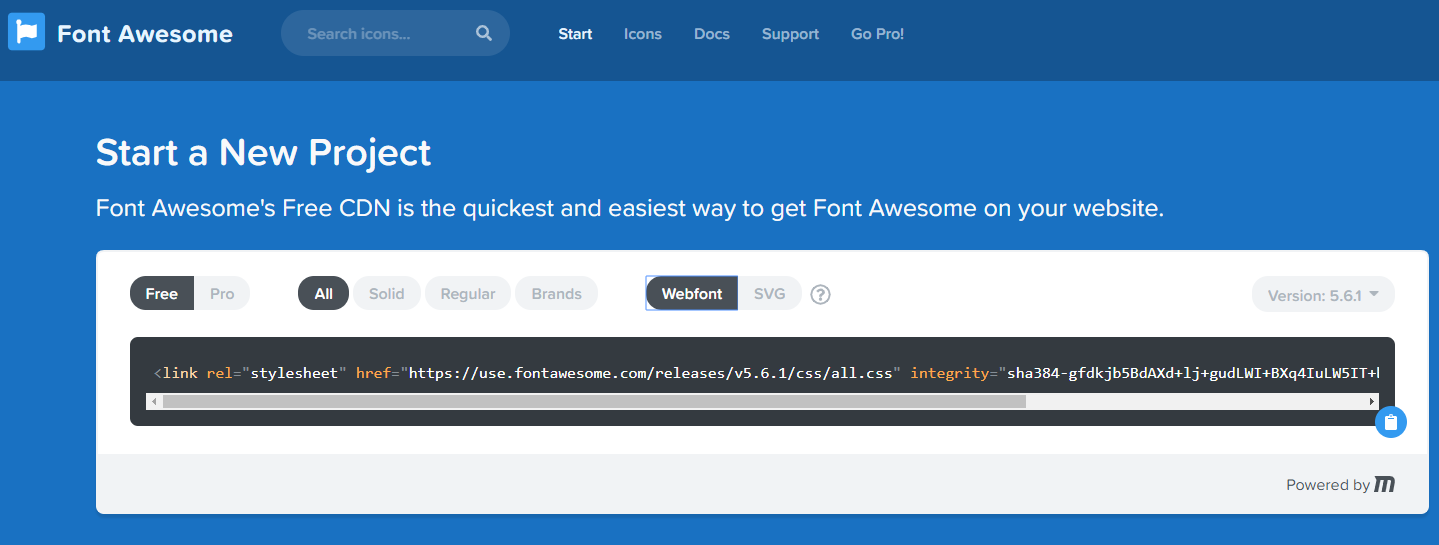Choose the Solid style filter

[387, 293]
